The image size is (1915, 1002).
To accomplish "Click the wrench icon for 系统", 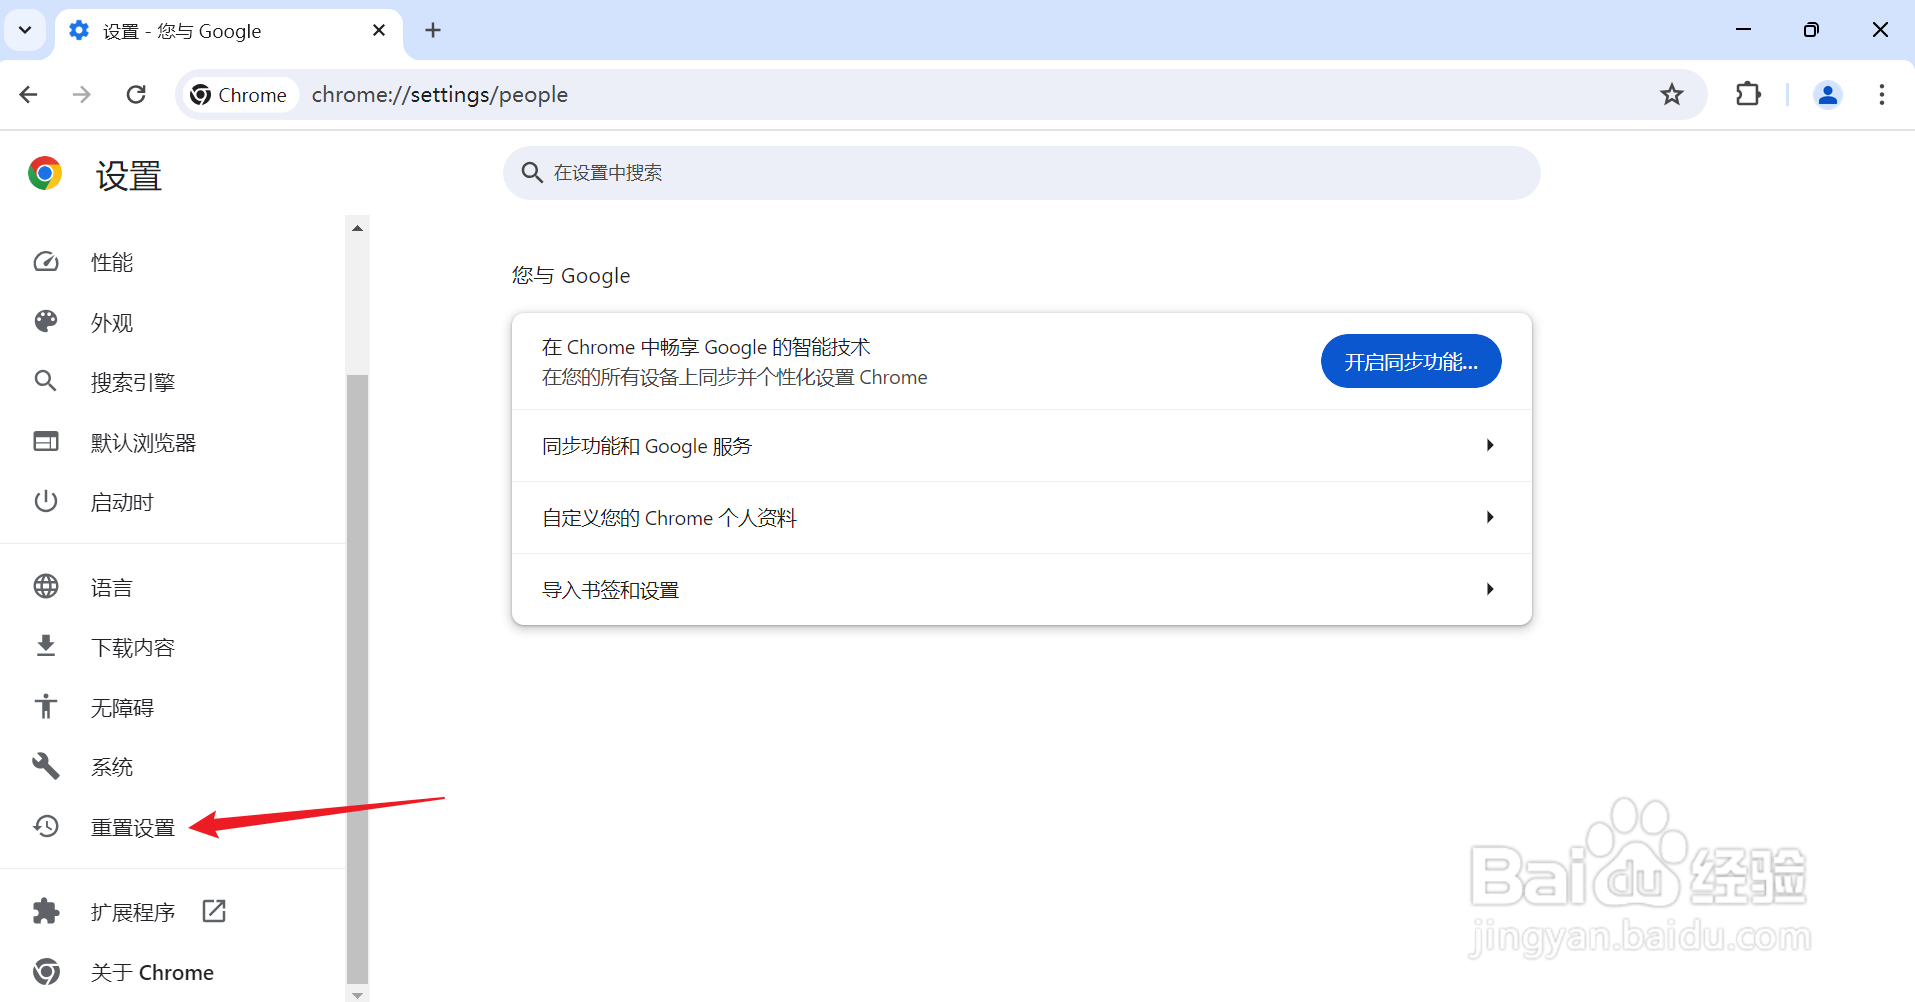I will (x=46, y=766).
